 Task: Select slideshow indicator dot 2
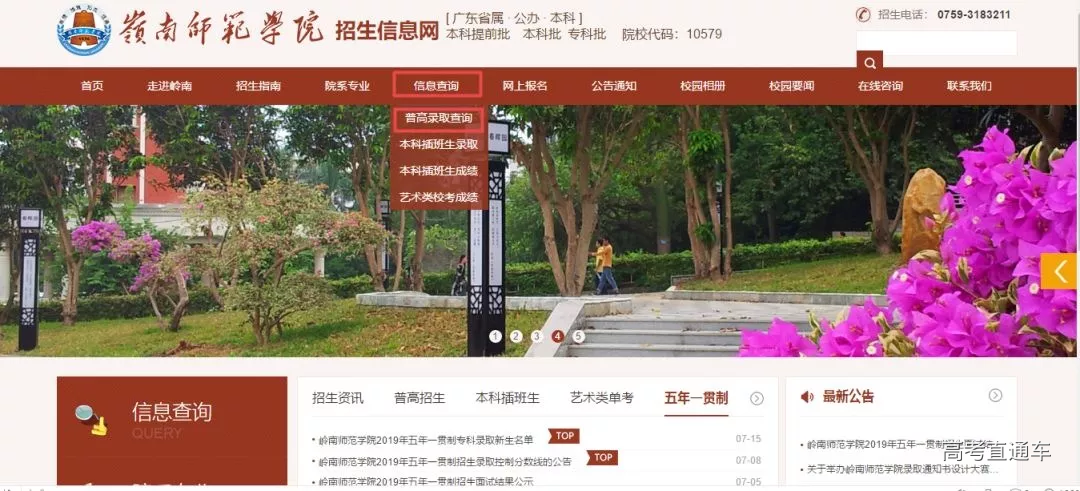tap(517, 336)
